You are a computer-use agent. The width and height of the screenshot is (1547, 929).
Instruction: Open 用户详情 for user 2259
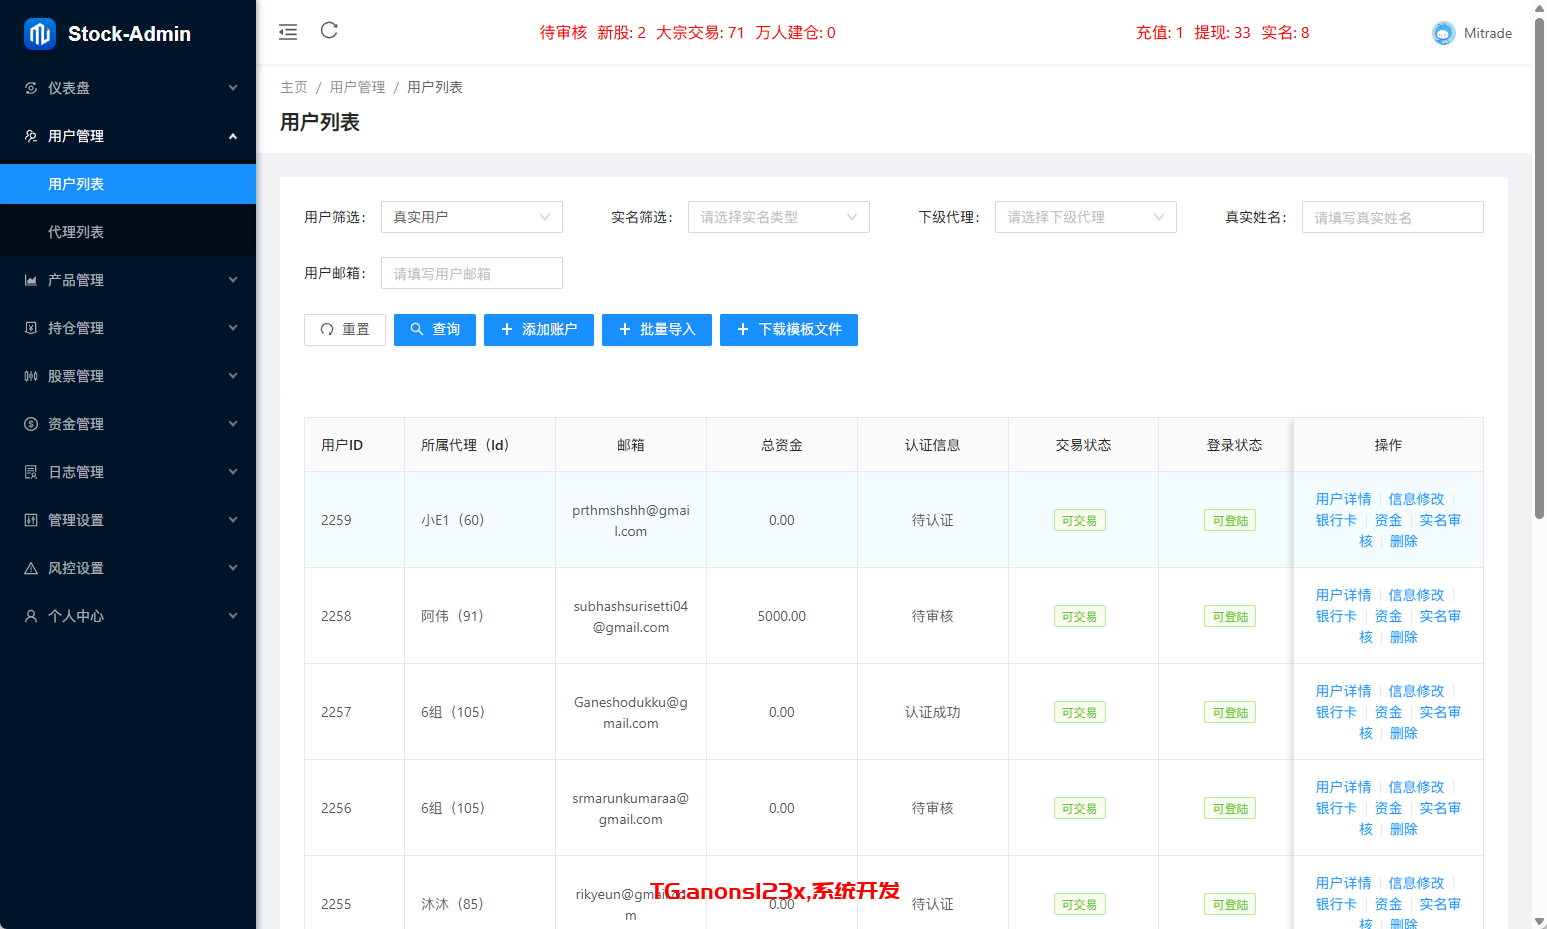coord(1343,499)
